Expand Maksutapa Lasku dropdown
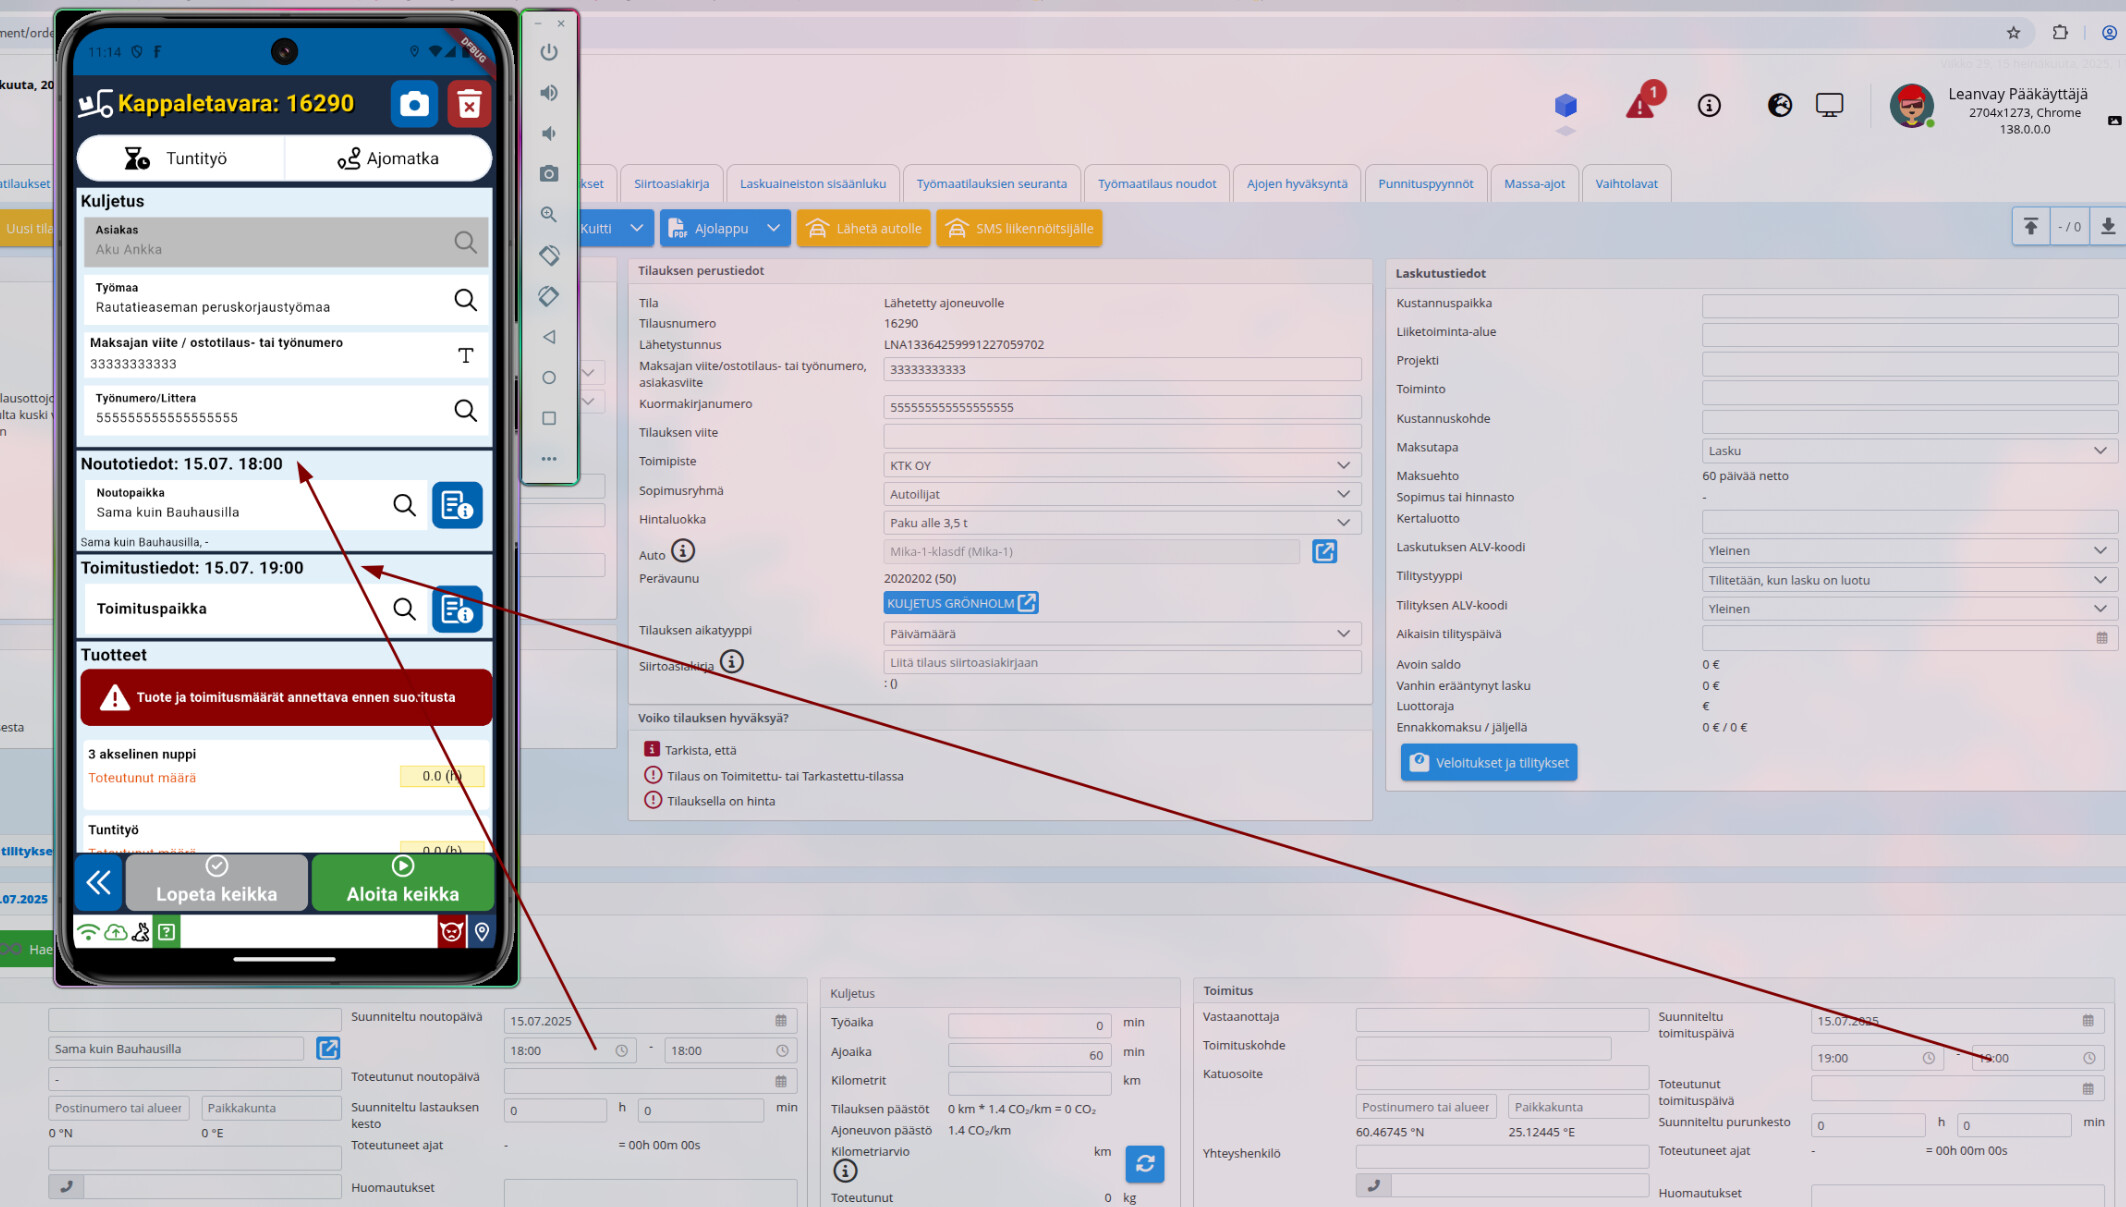The height and width of the screenshot is (1207, 2126). (2099, 451)
